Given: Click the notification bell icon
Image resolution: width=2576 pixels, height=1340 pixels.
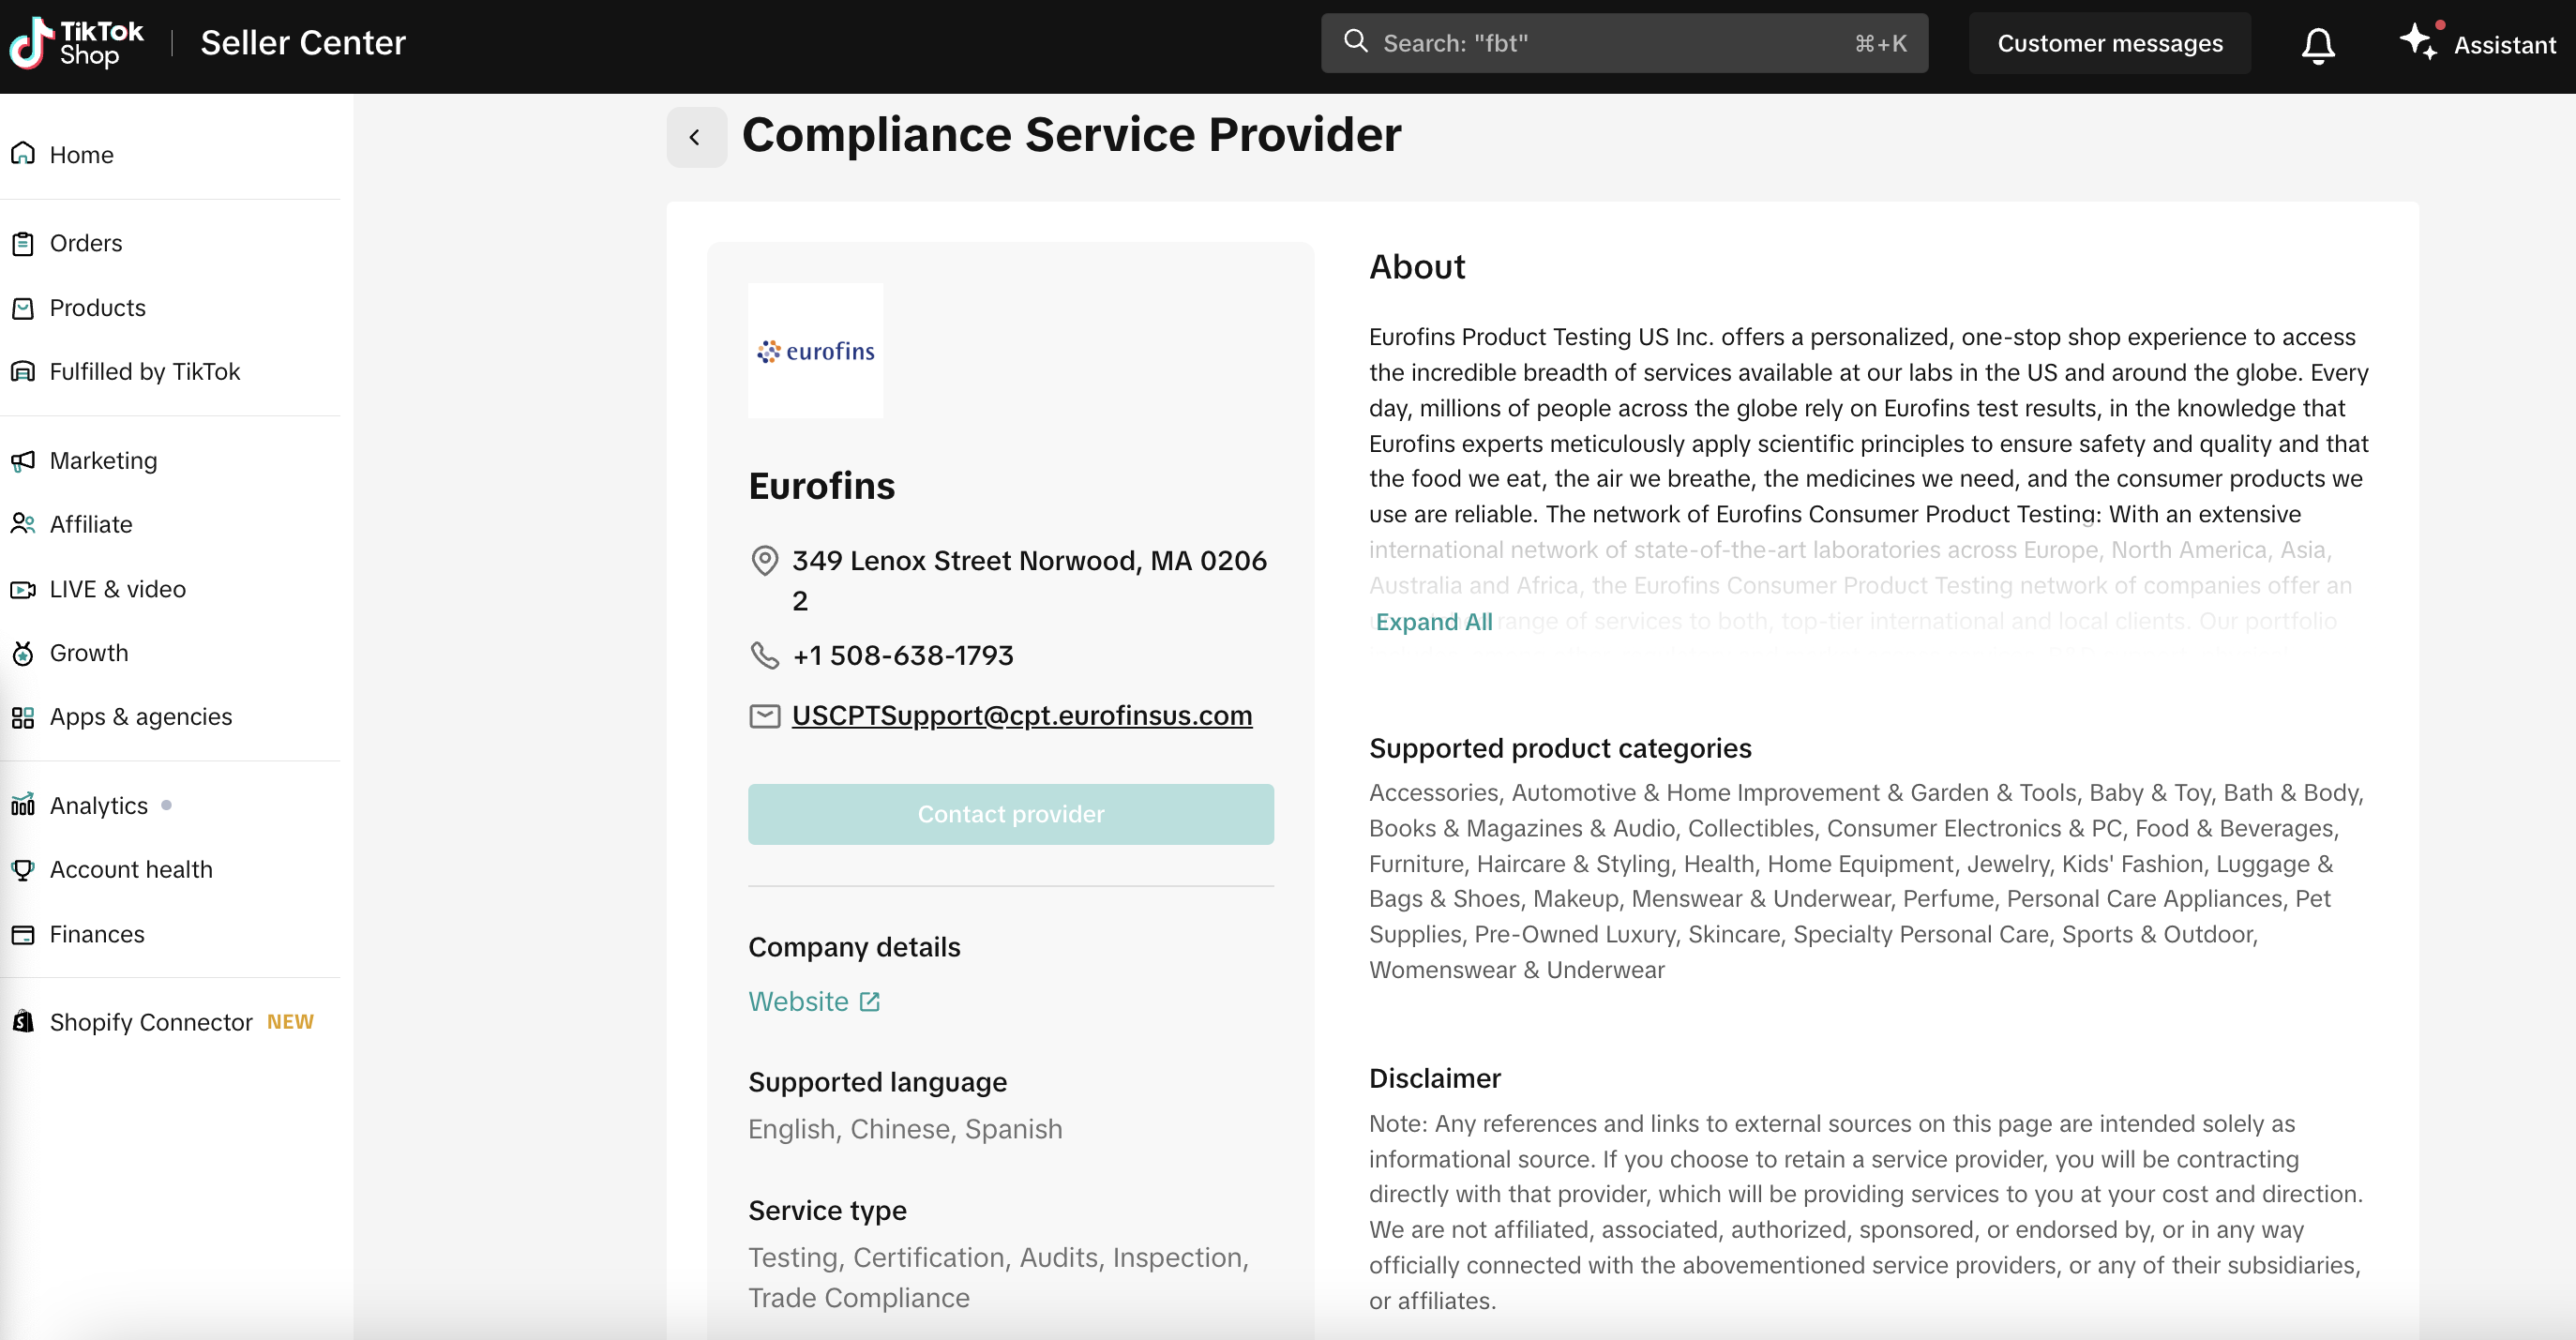Looking at the screenshot, I should [2317, 44].
